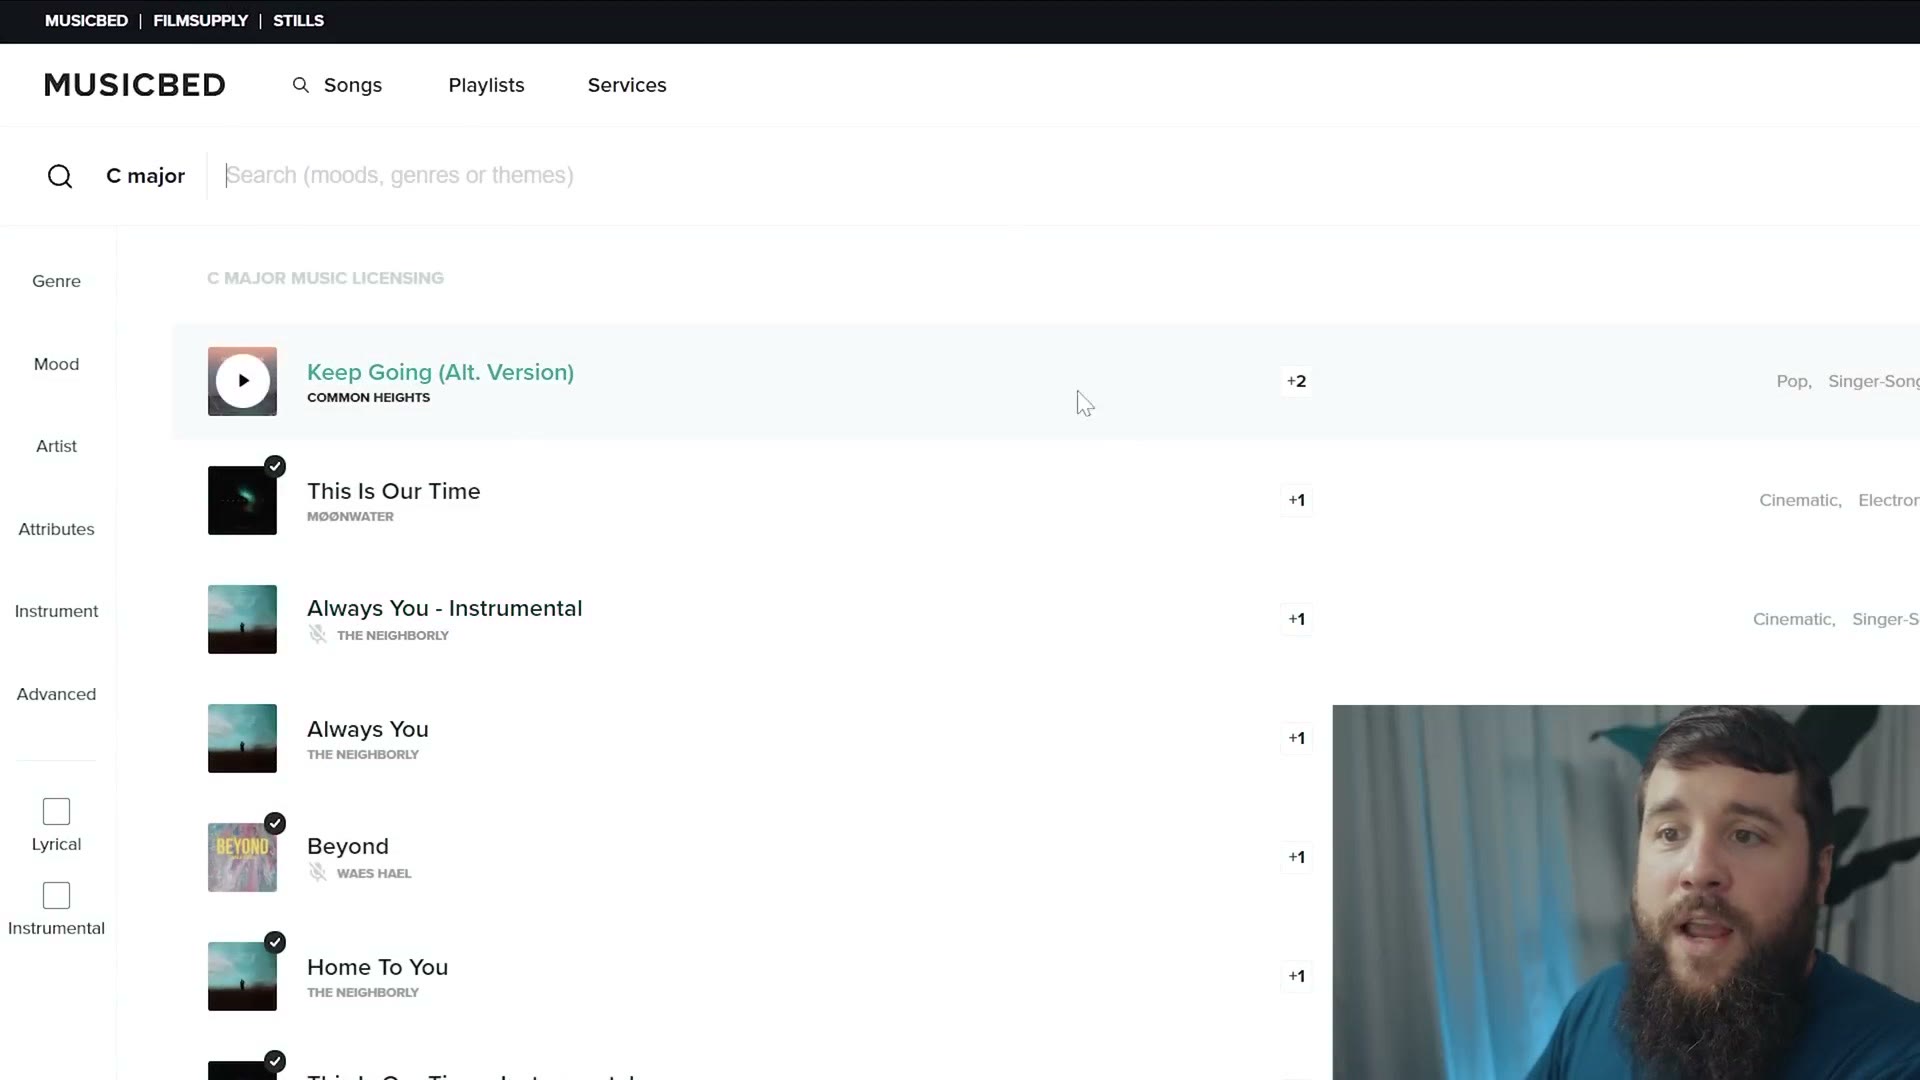Click The Neighborly under Home To You
Viewport: 1920px width, 1080px height.
tap(362, 993)
